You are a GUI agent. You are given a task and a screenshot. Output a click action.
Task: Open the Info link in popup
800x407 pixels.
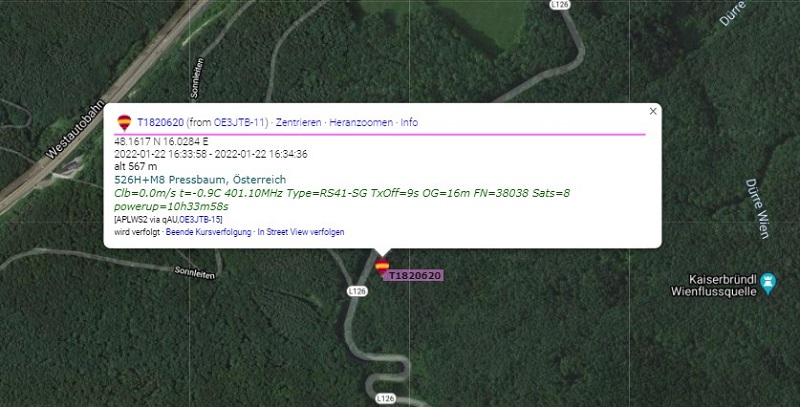(x=409, y=122)
